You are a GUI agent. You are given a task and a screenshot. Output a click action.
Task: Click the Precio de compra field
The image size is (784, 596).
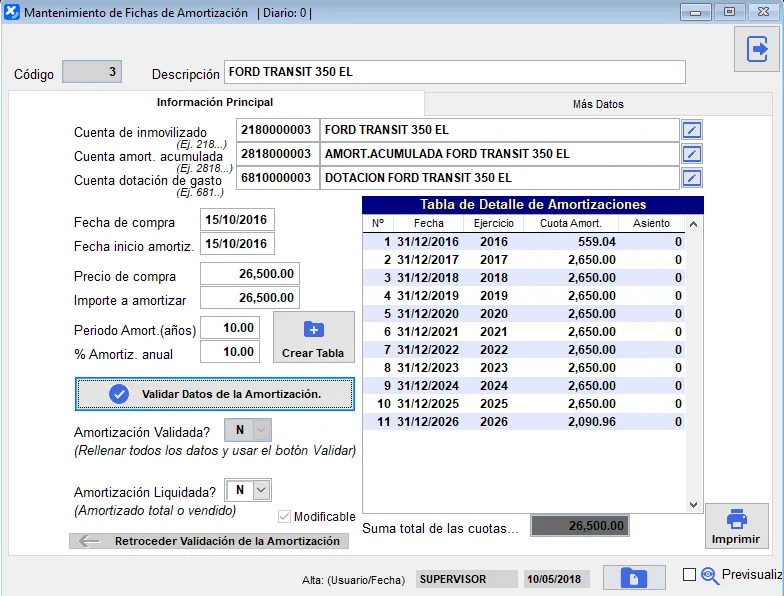(250, 274)
